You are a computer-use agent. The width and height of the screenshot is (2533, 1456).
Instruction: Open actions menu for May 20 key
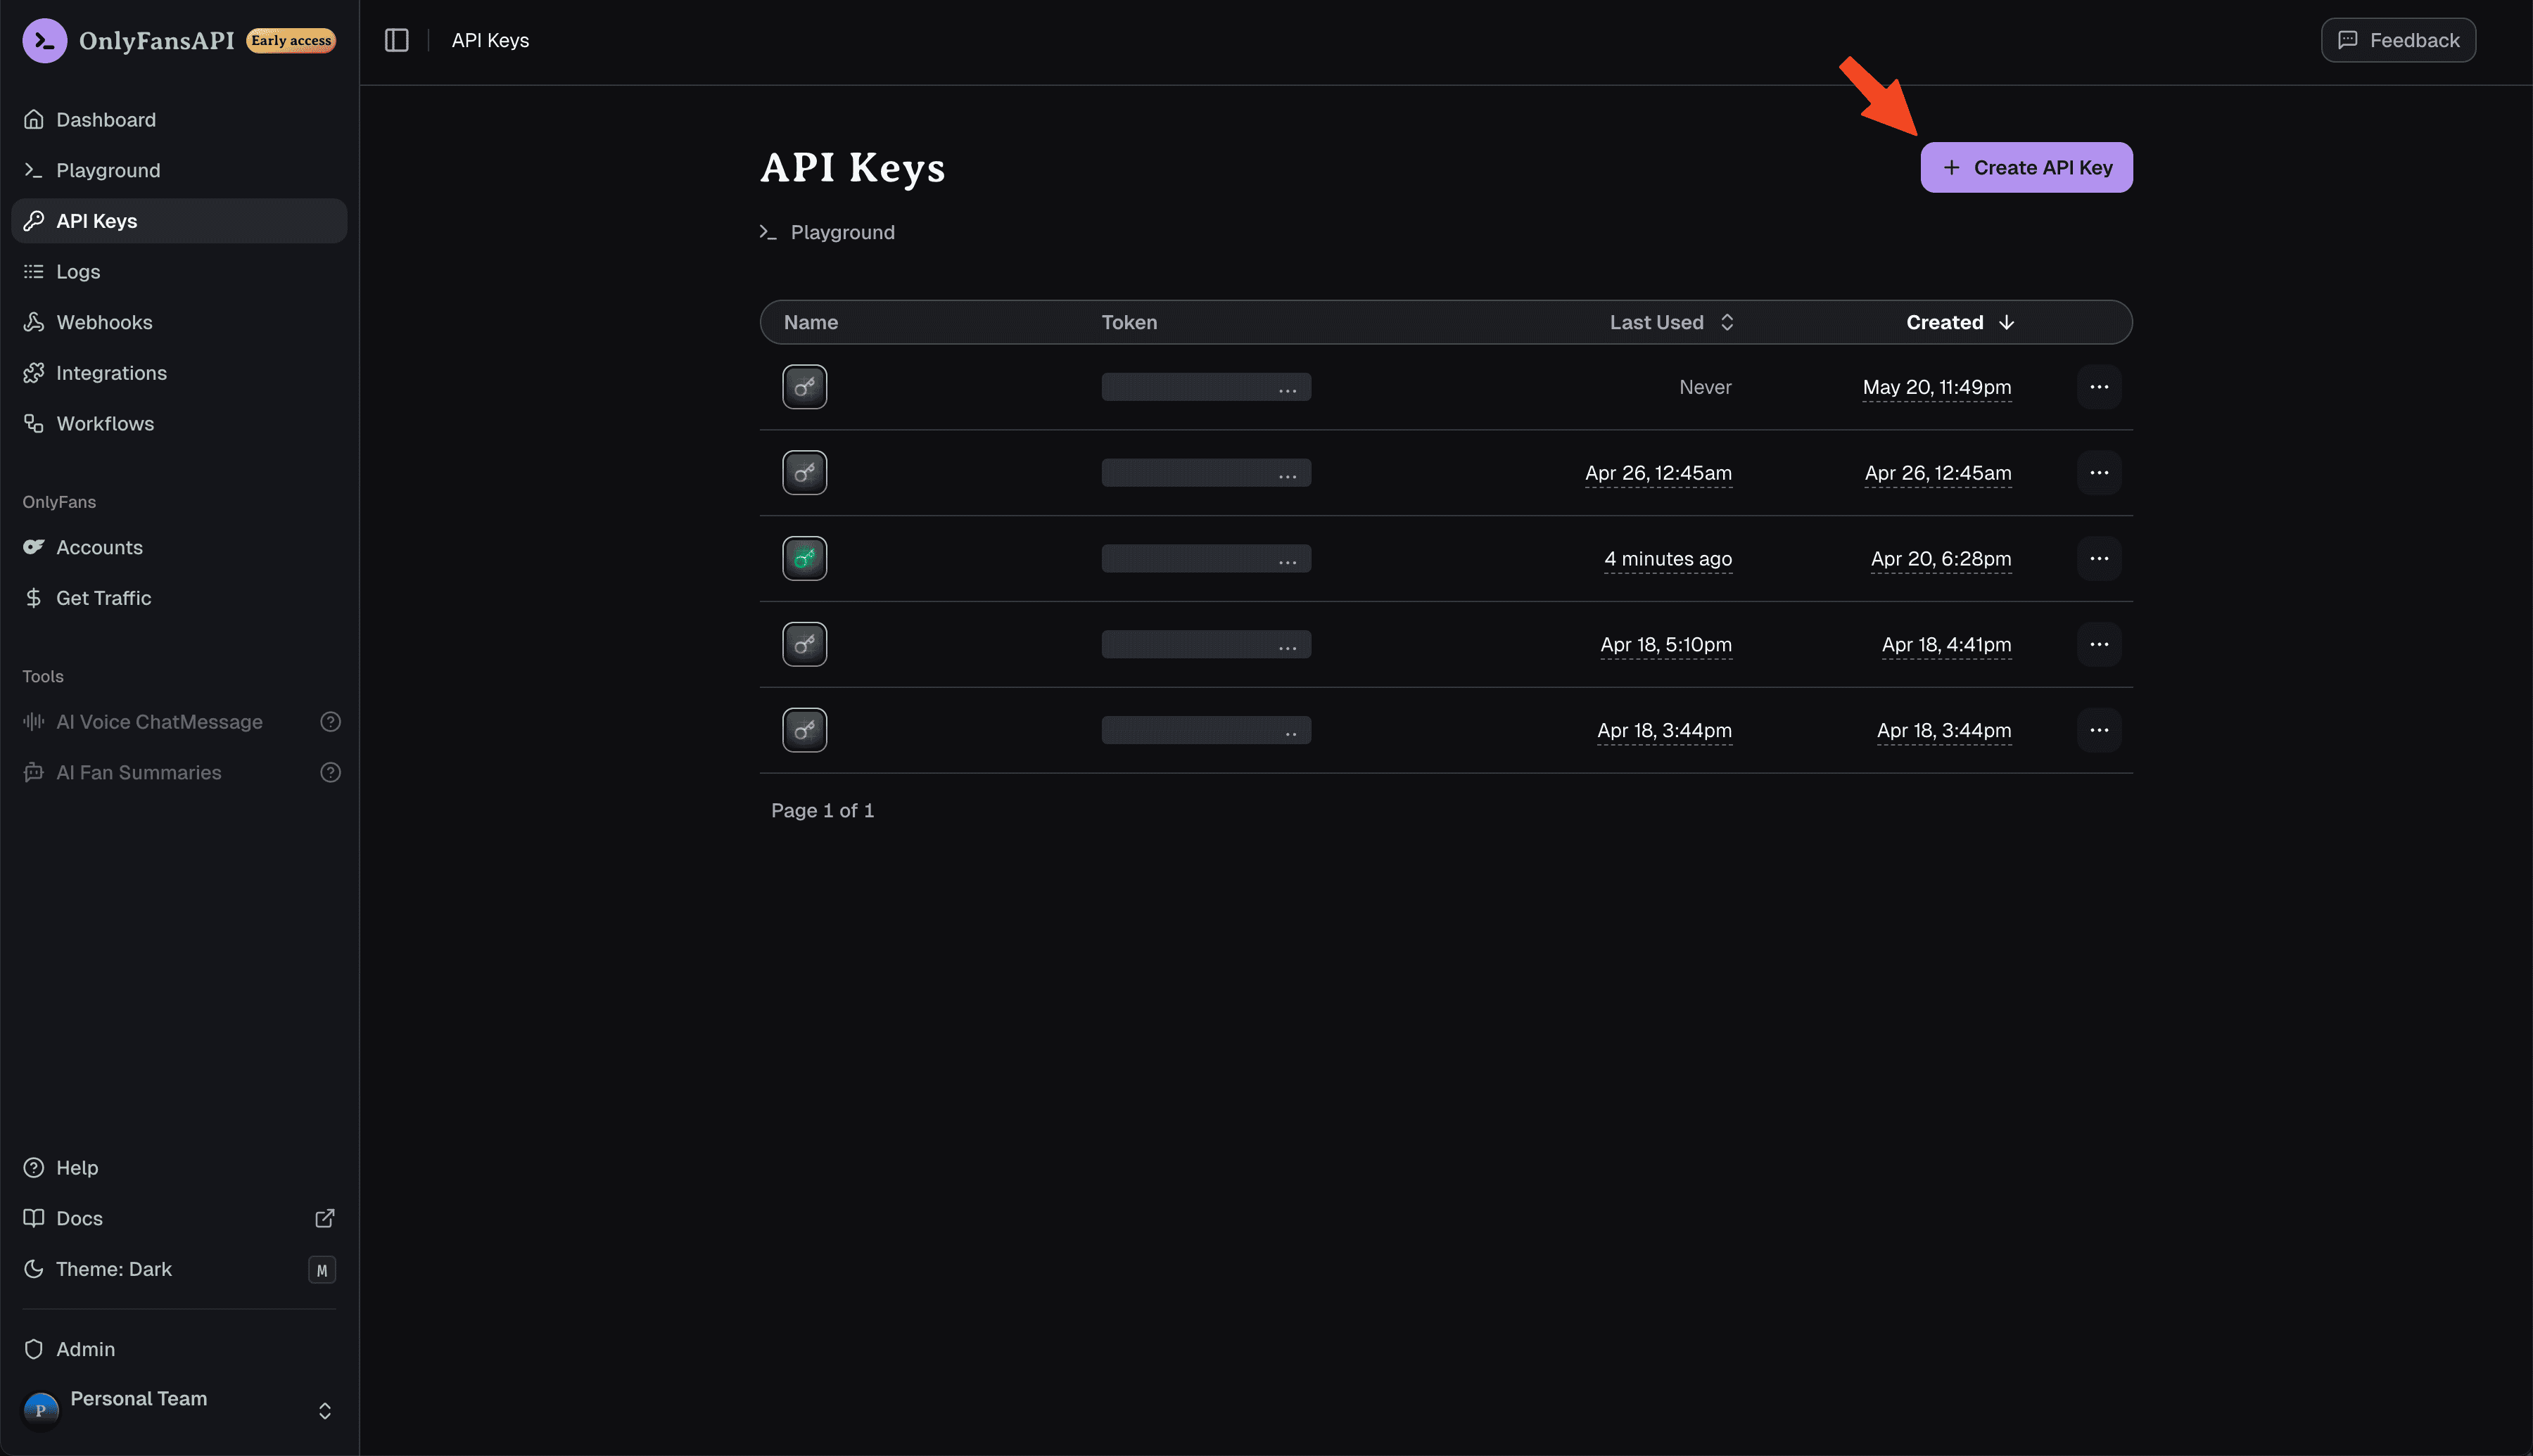coord(2098,387)
